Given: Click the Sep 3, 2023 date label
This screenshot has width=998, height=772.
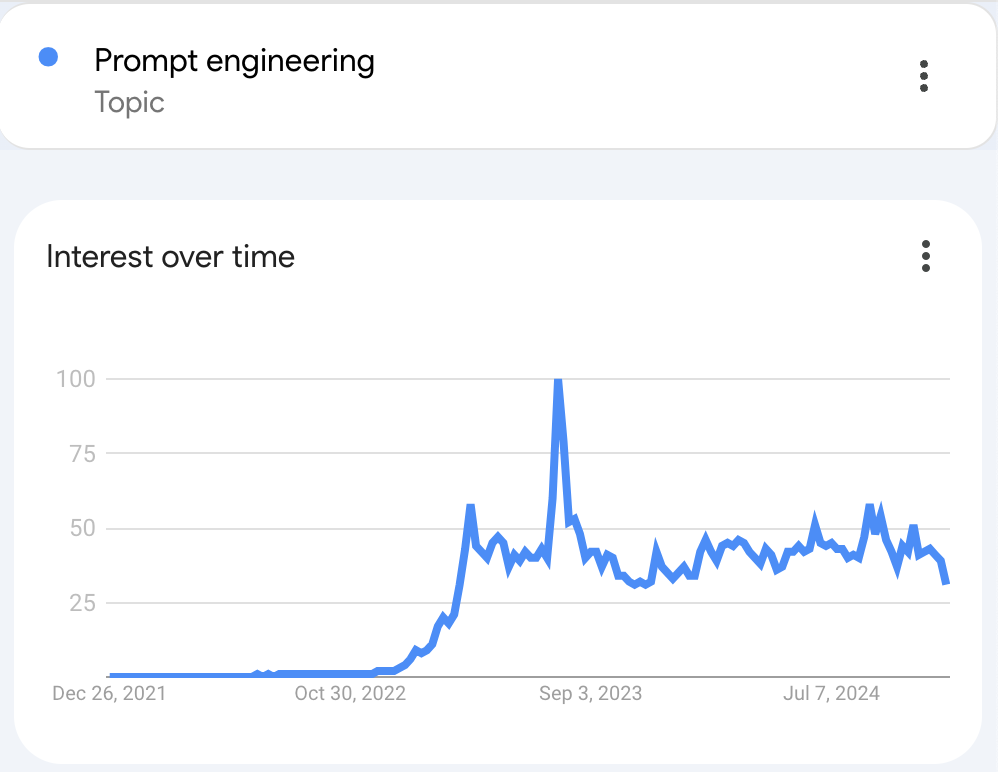Looking at the screenshot, I should (x=589, y=693).
